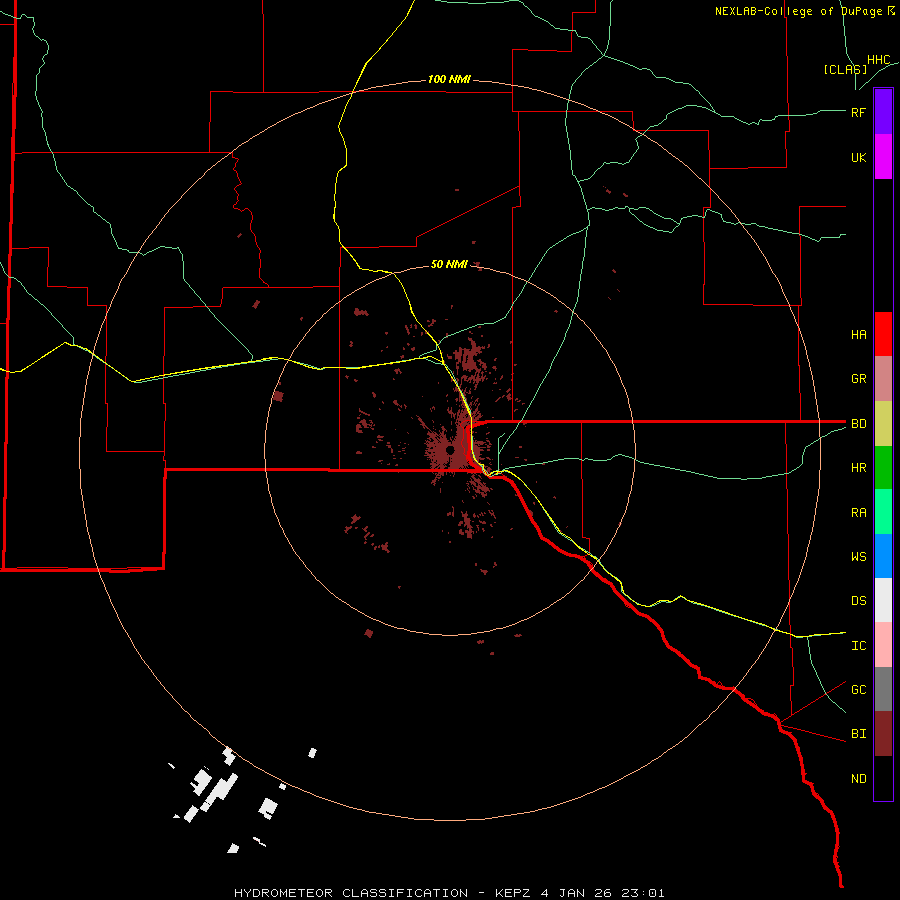Click the BI dark red legend swatch

[883, 734]
